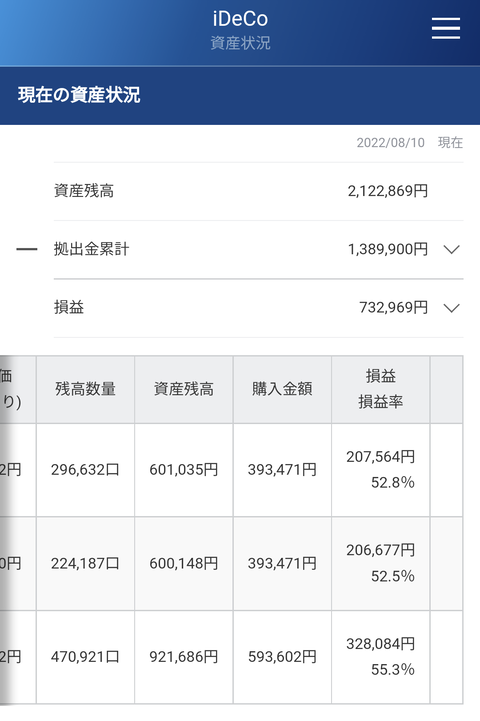The height and width of the screenshot is (721, 480).
Task: Open the hamburger menu icon
Action: coord(446,28)
